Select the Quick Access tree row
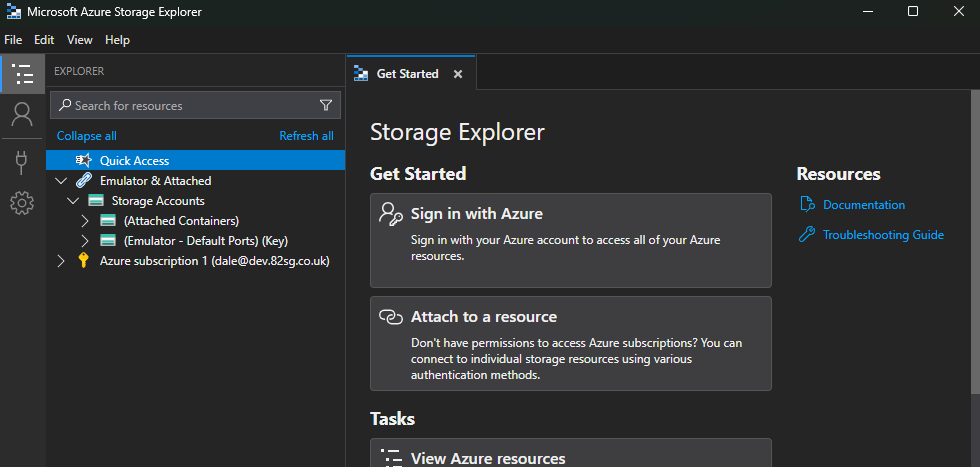This screenshot has height=467, width=980. 195,160
